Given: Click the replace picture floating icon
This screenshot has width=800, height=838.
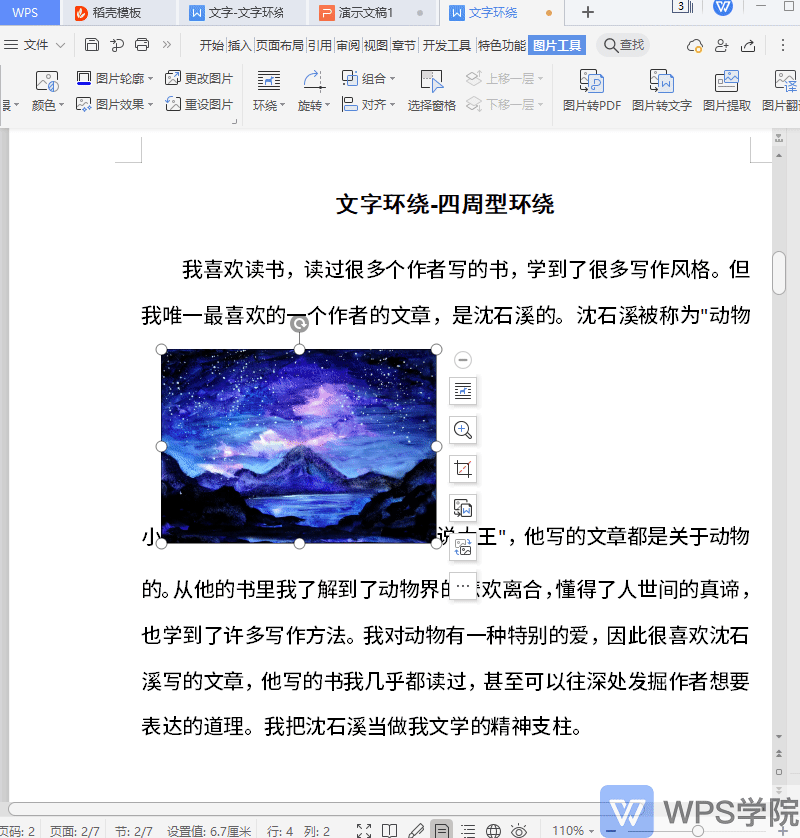Looking at the screenshot, I should pyautogui.click(x=463, y=547).
